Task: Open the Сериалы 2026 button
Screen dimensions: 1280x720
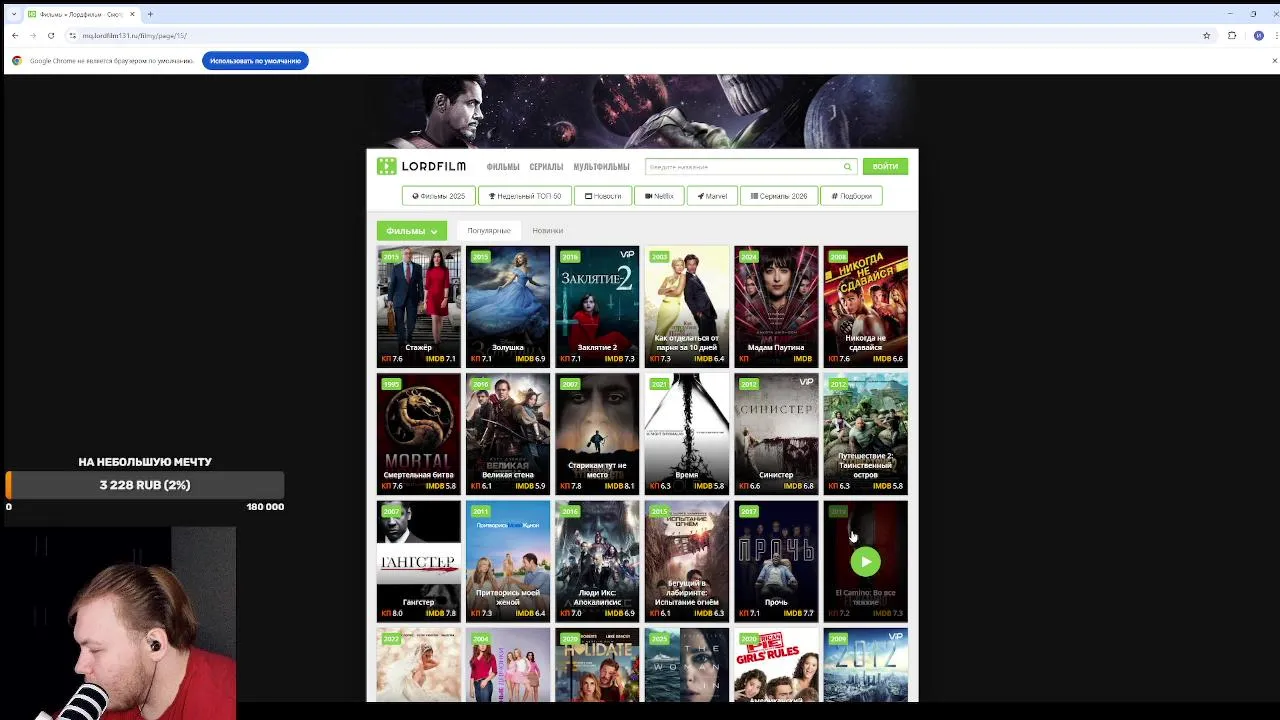Action: coord(779,196)
